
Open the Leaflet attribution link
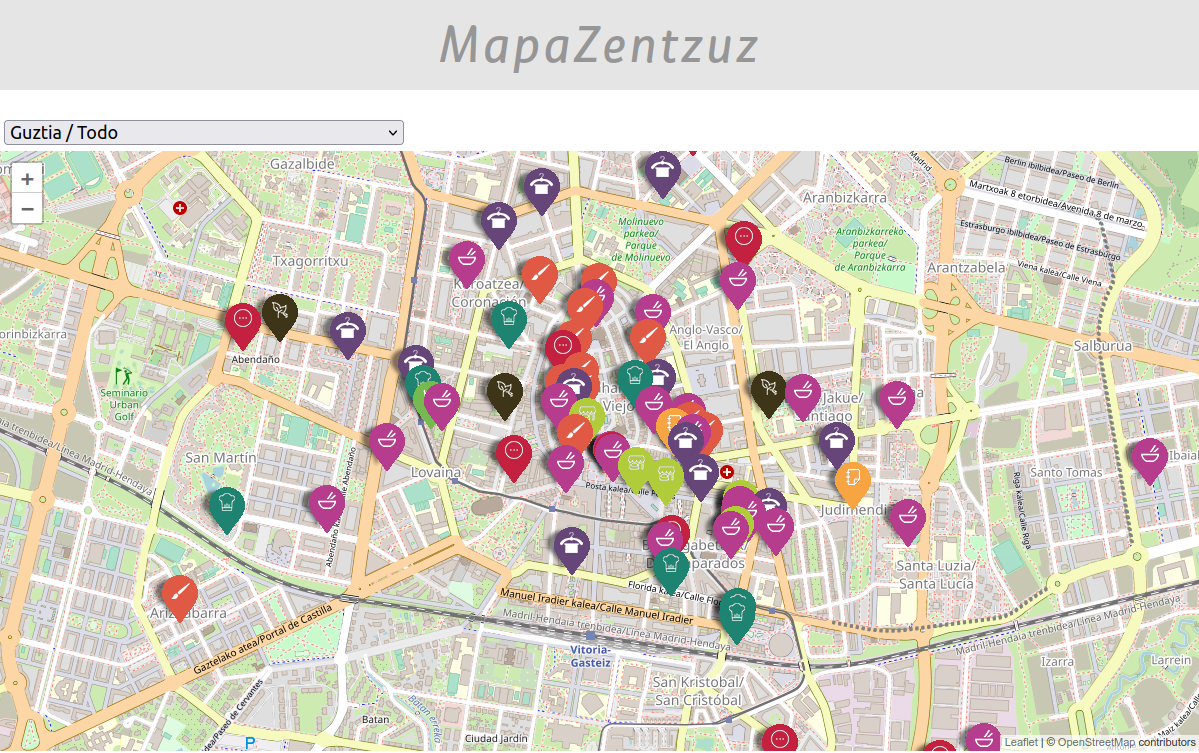(1020, 743)
